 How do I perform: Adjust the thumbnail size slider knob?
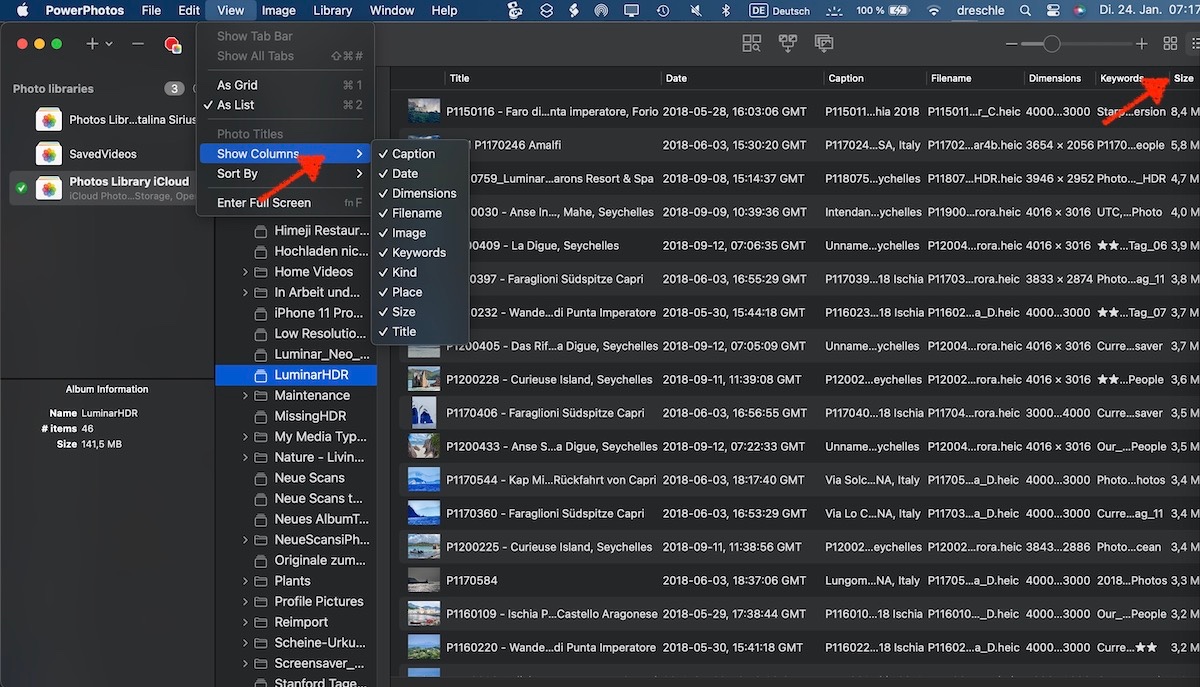[x=1051, y=44]
